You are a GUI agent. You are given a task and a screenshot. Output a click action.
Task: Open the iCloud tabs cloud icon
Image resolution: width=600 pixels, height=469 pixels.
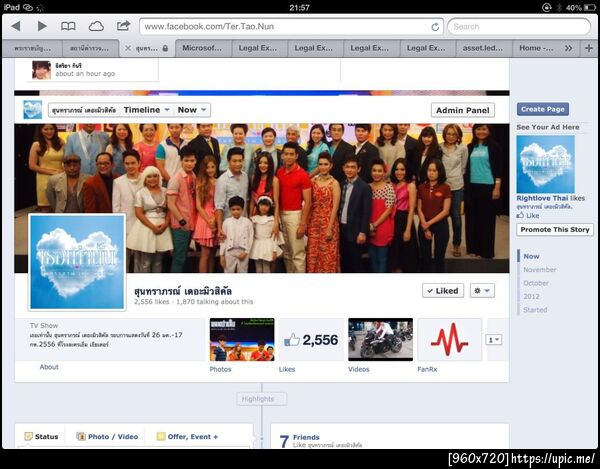tap(96, 26)
